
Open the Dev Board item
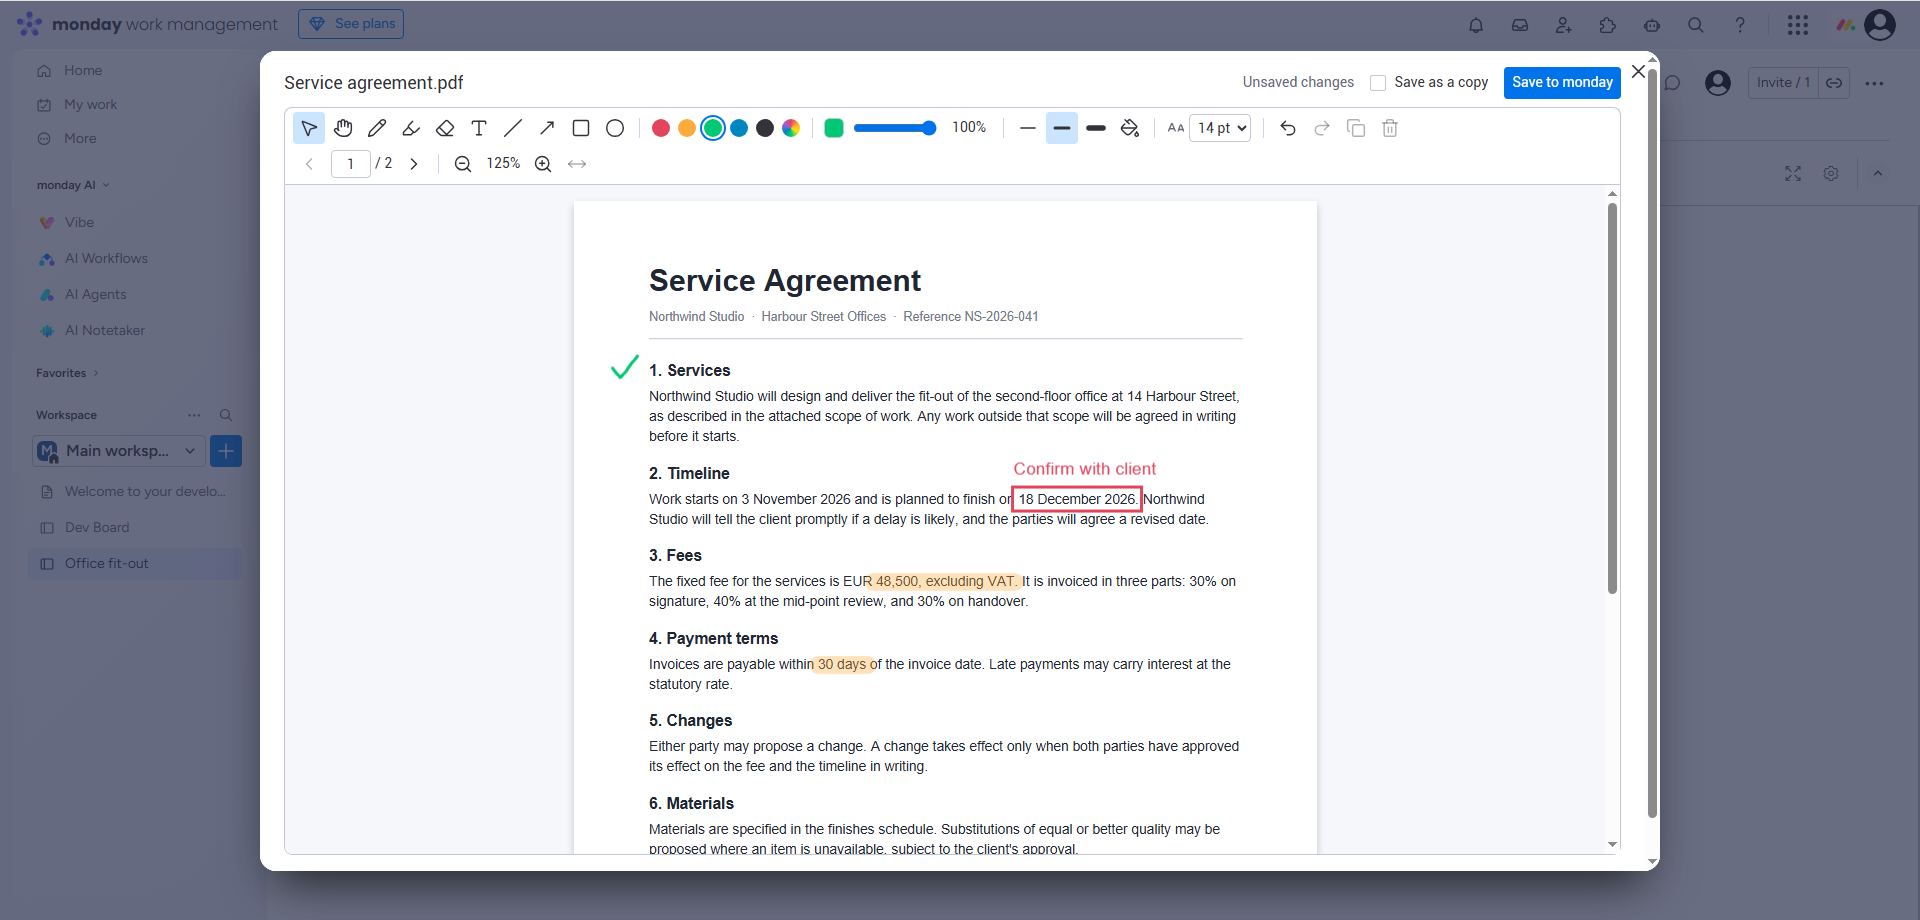coord(97,528)
